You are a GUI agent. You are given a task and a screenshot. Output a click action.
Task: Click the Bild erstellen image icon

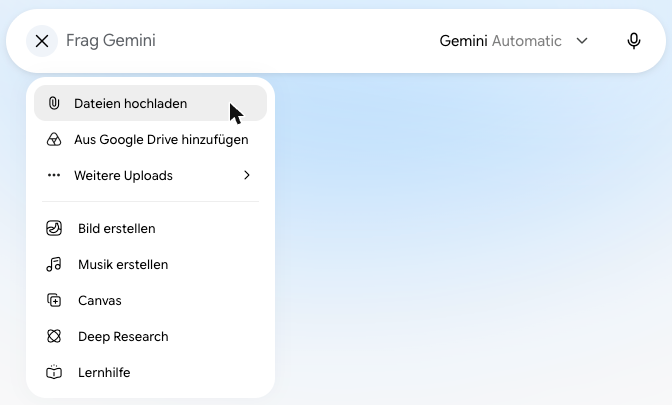(x=54, y=228)
